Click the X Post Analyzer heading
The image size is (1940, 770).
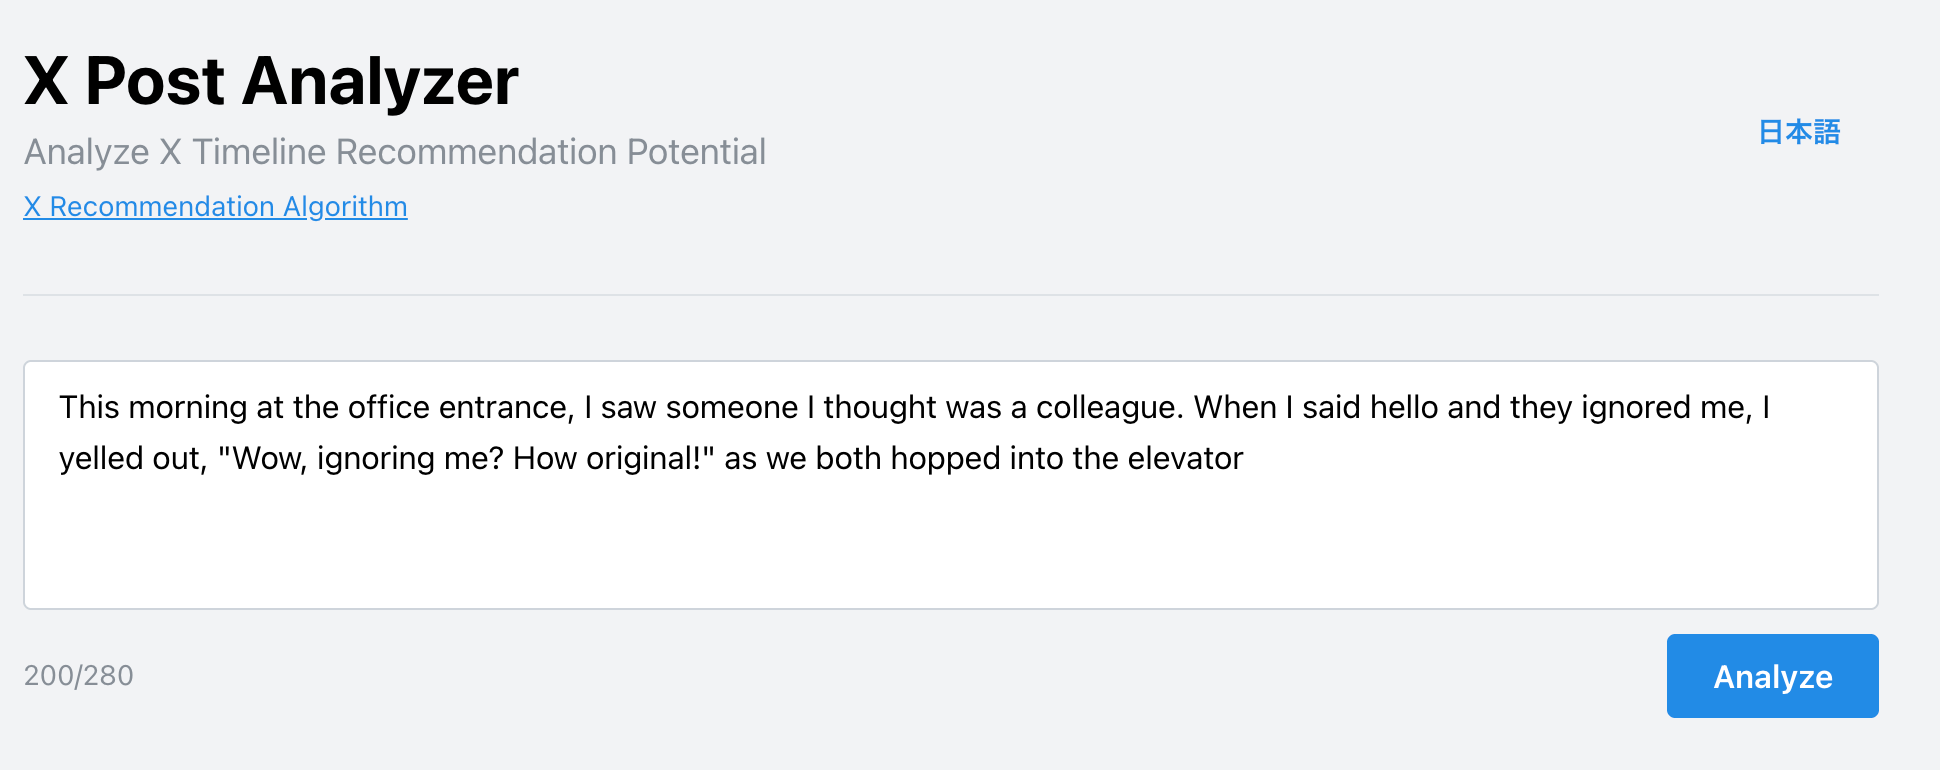coord(271,80)
